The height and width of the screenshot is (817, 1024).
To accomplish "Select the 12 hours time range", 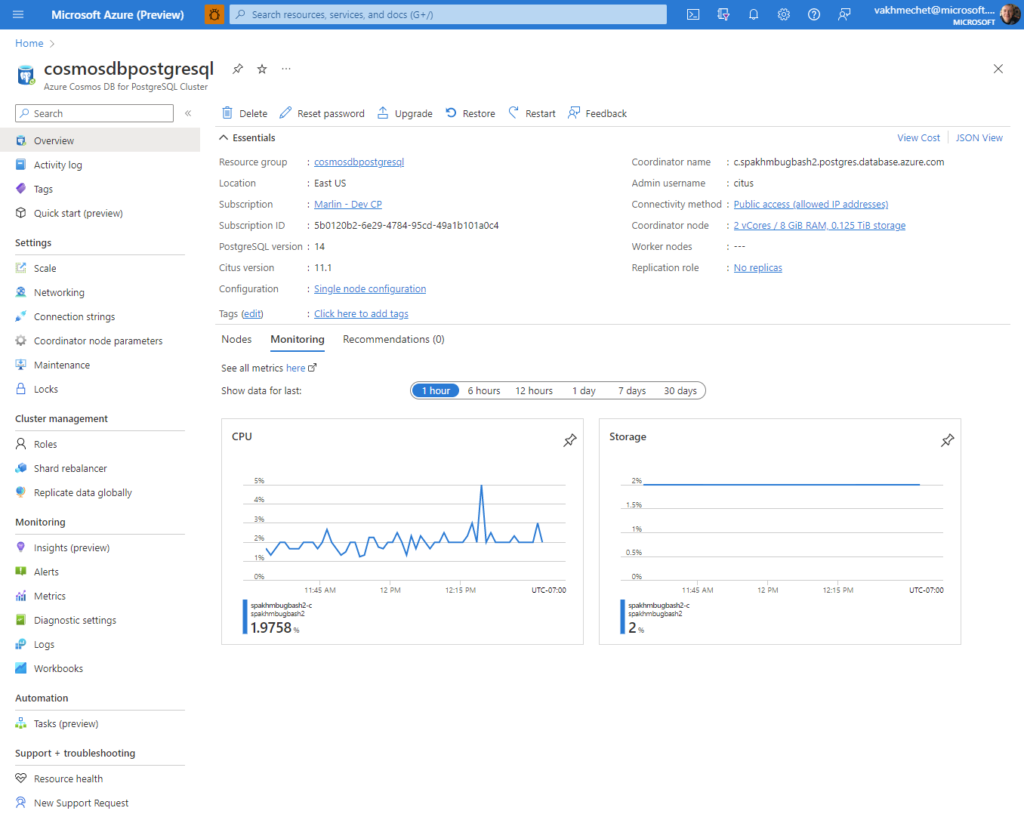I will [534, 391].
